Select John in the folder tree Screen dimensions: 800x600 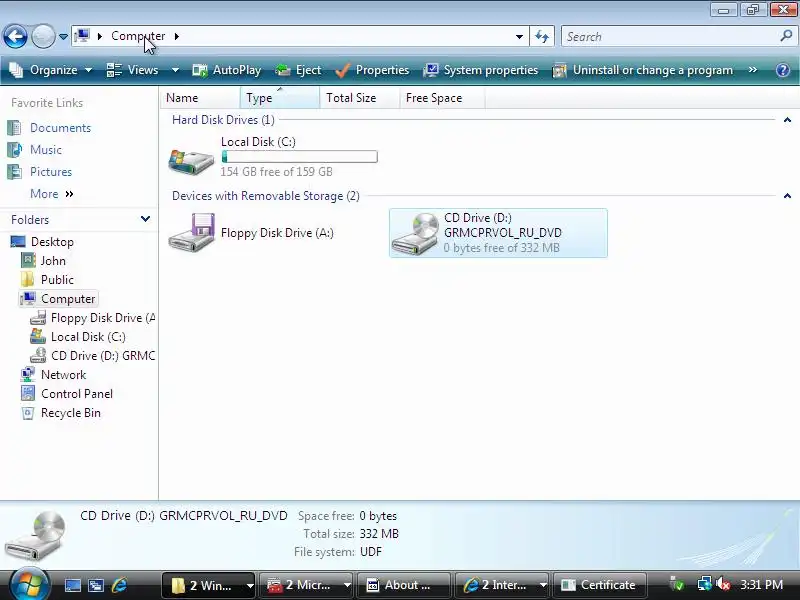click(53, 261)
